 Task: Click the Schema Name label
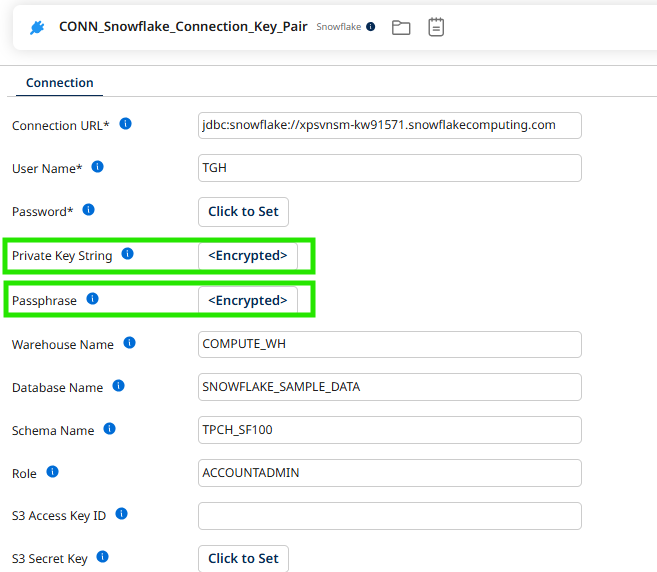point(53,431)
